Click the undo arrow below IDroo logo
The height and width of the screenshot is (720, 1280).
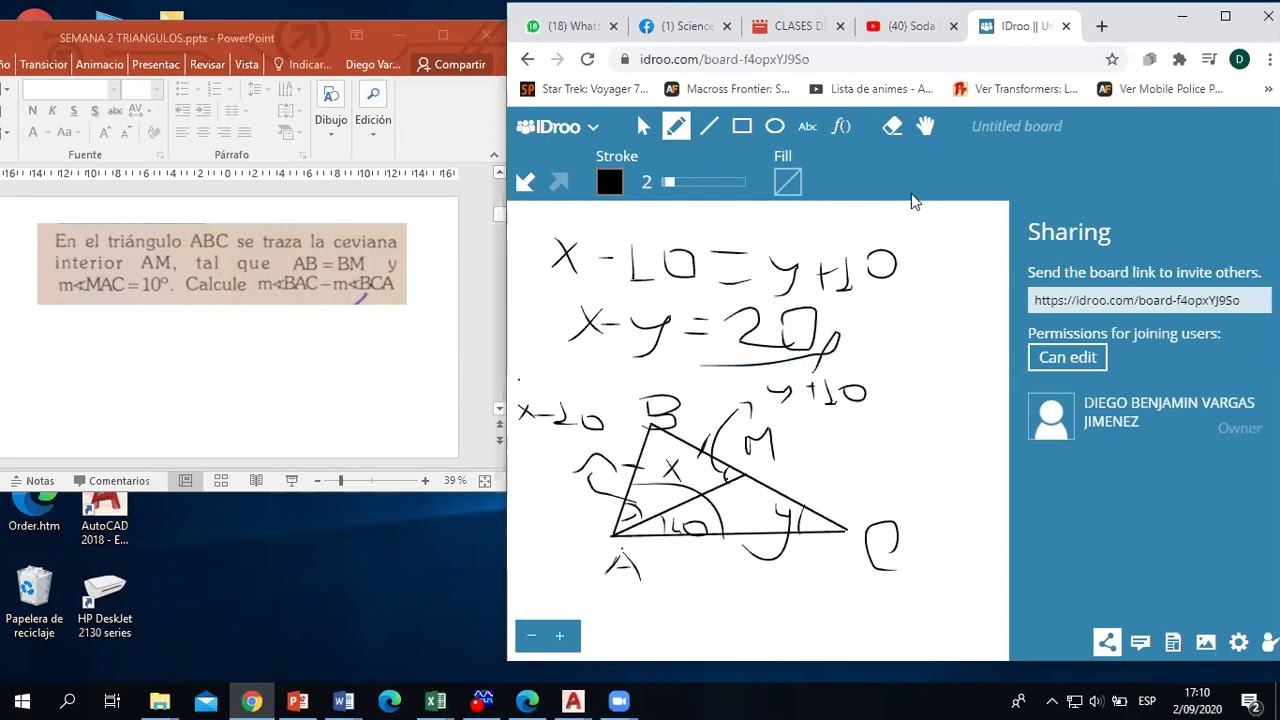coord(525,181)
